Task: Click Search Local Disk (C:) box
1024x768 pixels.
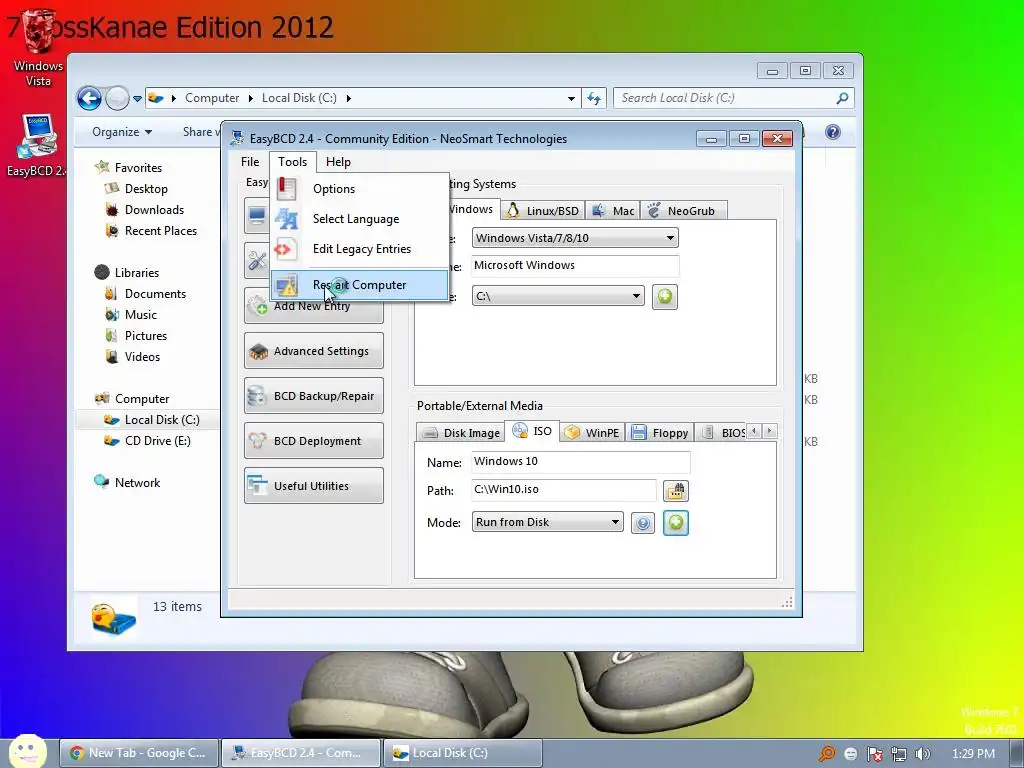Action: pyautogui.click(x=734, y=98)
